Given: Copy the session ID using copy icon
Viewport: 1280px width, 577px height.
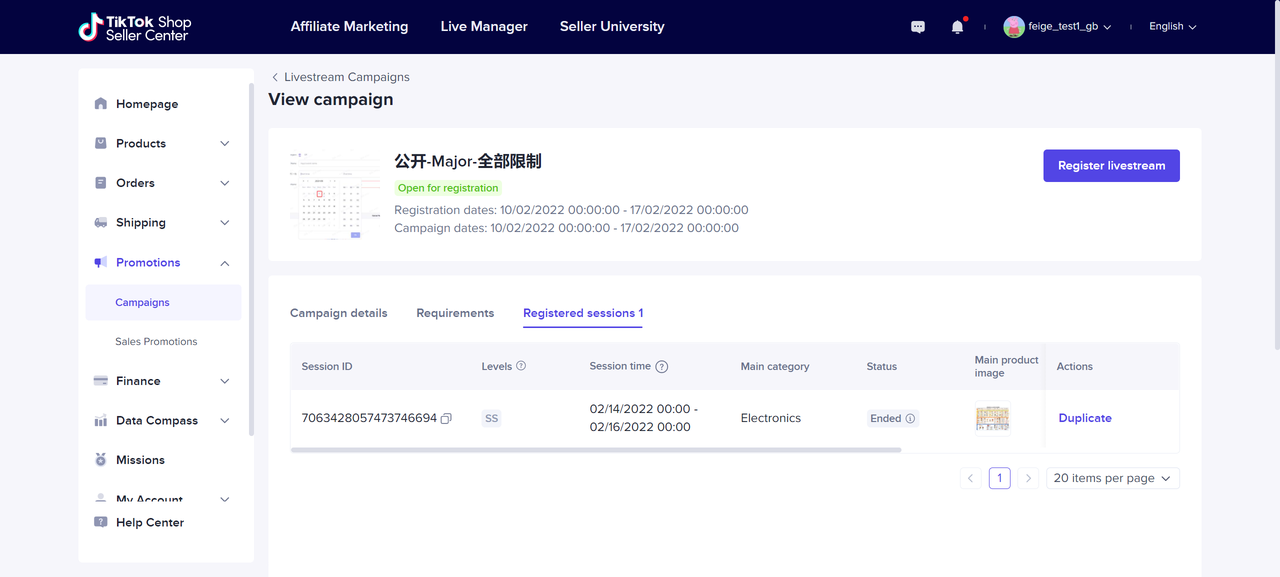Looking at the screenshot, I should (446, 418).
